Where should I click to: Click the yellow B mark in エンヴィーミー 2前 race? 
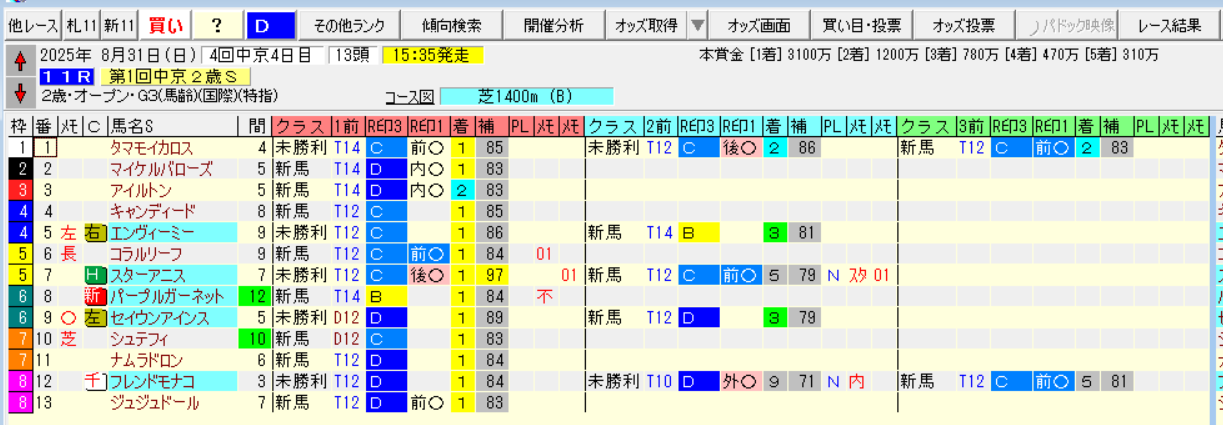pos(698,233)
